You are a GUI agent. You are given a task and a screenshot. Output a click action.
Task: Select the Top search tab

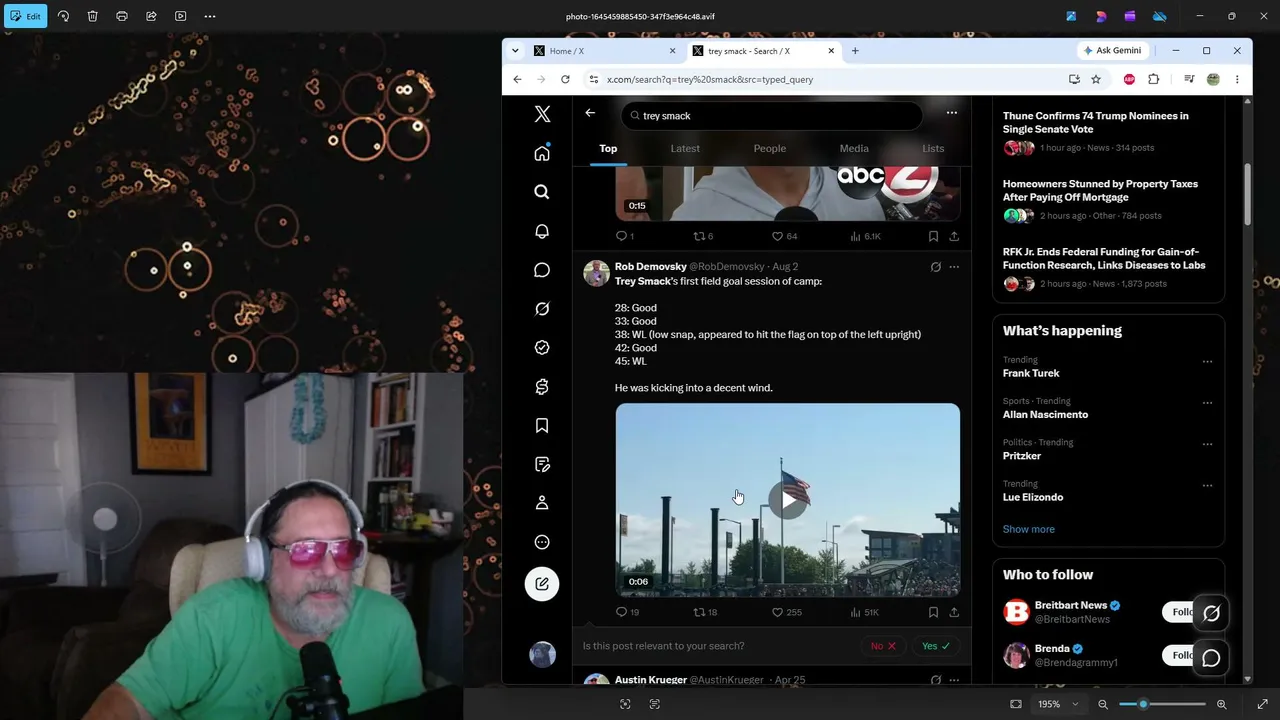(608, 148)
